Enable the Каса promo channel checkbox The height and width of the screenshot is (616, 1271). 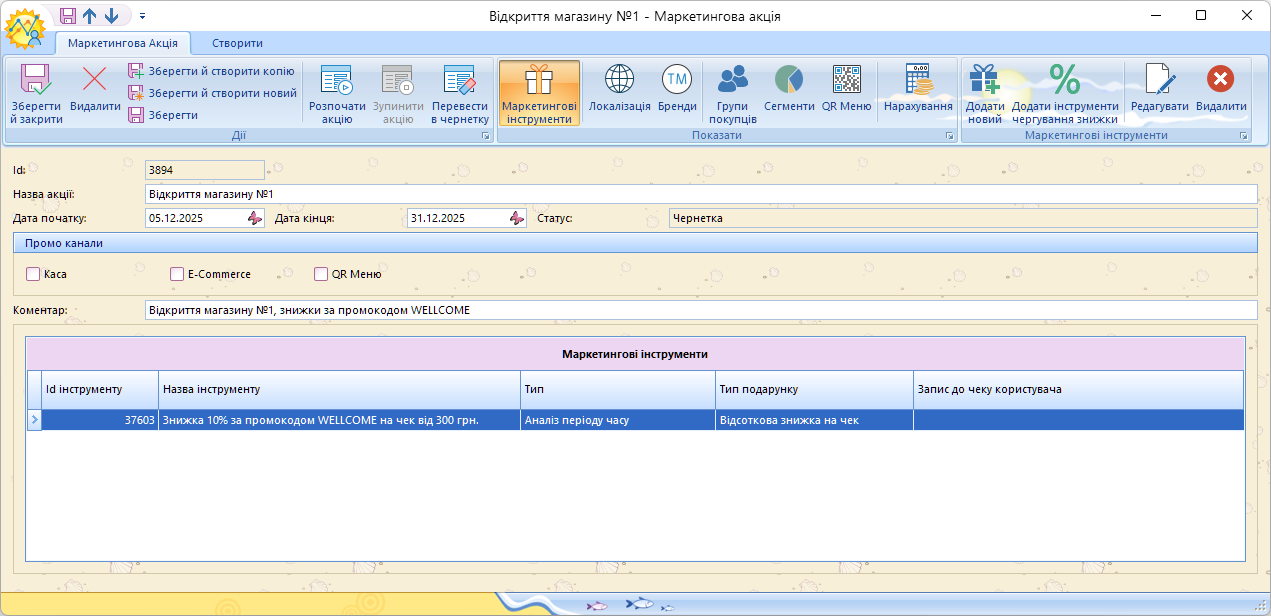coord(33,274)
